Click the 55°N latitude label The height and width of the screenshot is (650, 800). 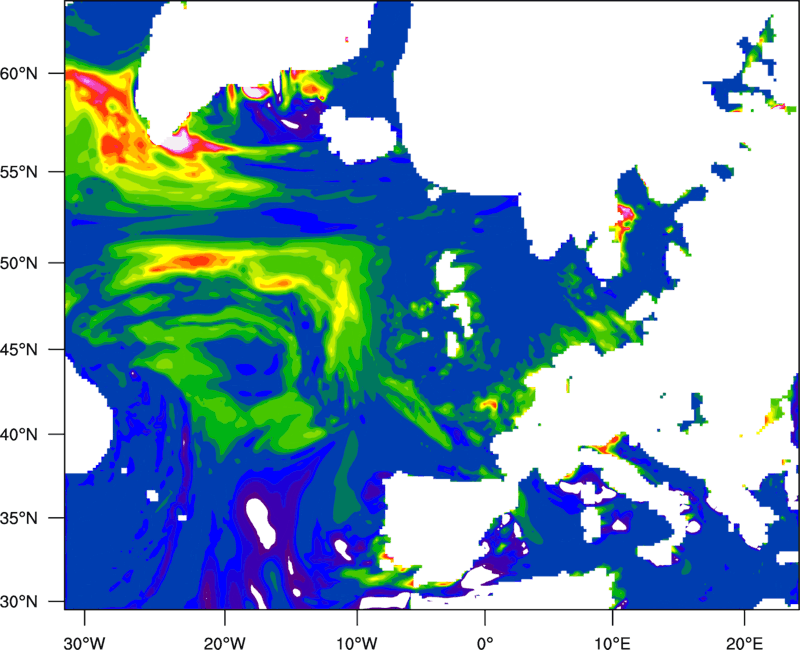[x=19, y=172]
